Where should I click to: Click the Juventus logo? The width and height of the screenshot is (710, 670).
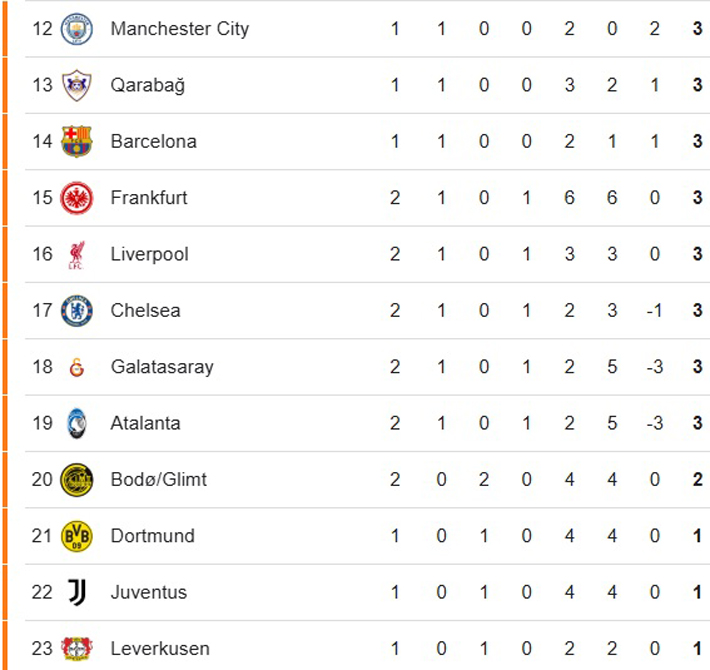click(76, 592)
